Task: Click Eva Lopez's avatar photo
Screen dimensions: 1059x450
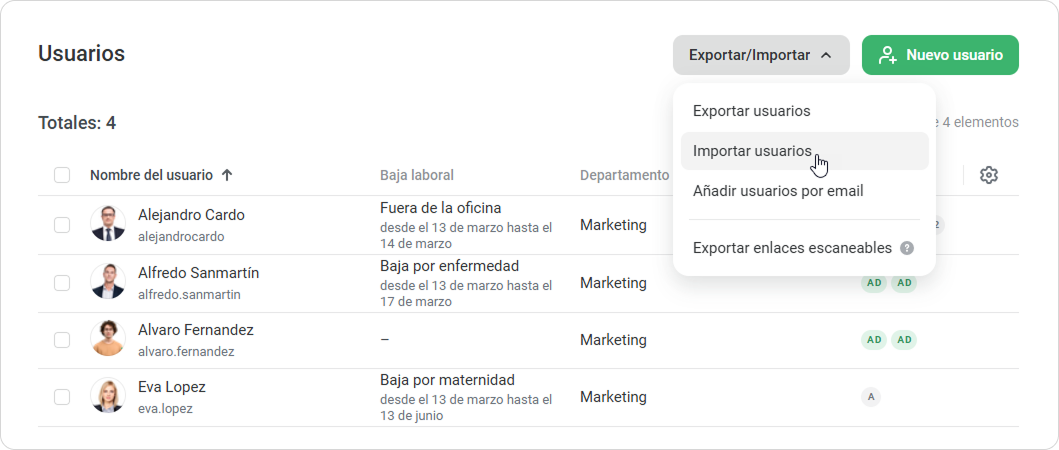Action: [108, 396]
